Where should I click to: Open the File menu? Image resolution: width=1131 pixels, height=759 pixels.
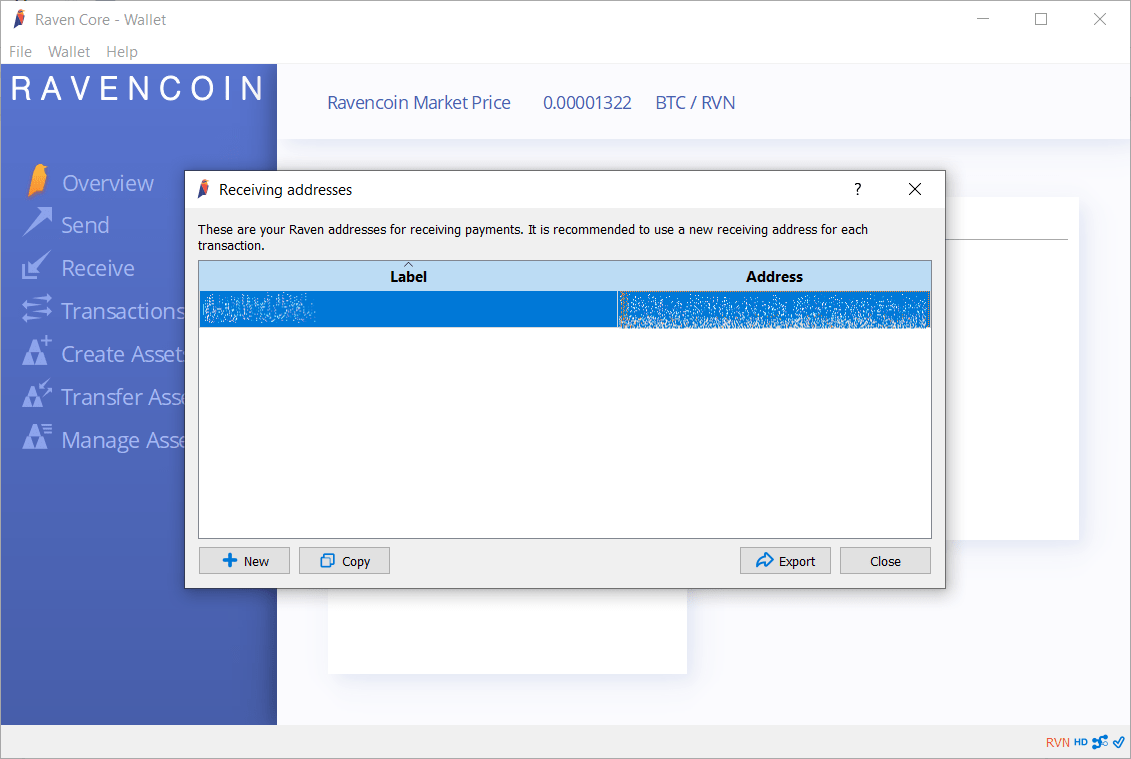click(20, 52)
